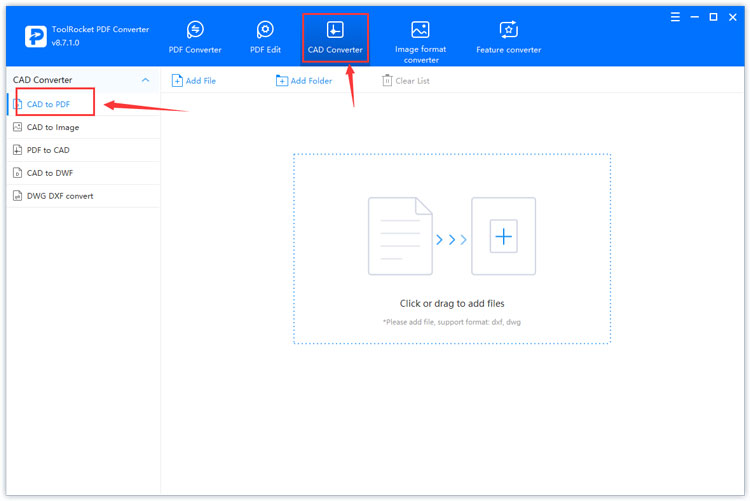Click the Clear List trash icon
Viewport: 750px width, 501px height.
pyautogui.click(x=387, y=80)
